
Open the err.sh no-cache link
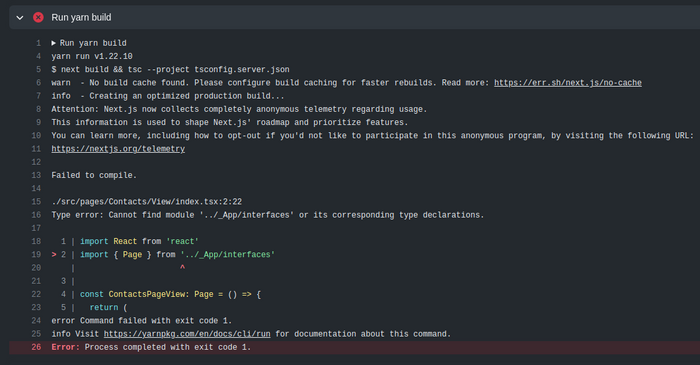coord(567,83)
